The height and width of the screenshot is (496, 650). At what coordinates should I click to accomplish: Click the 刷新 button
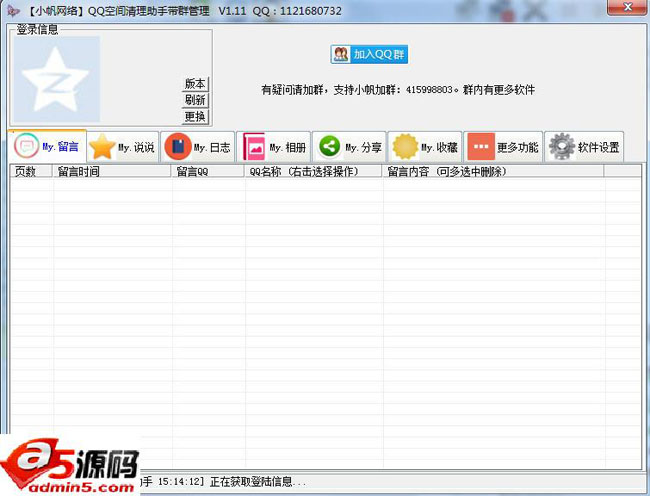click(x=195, y=100)
